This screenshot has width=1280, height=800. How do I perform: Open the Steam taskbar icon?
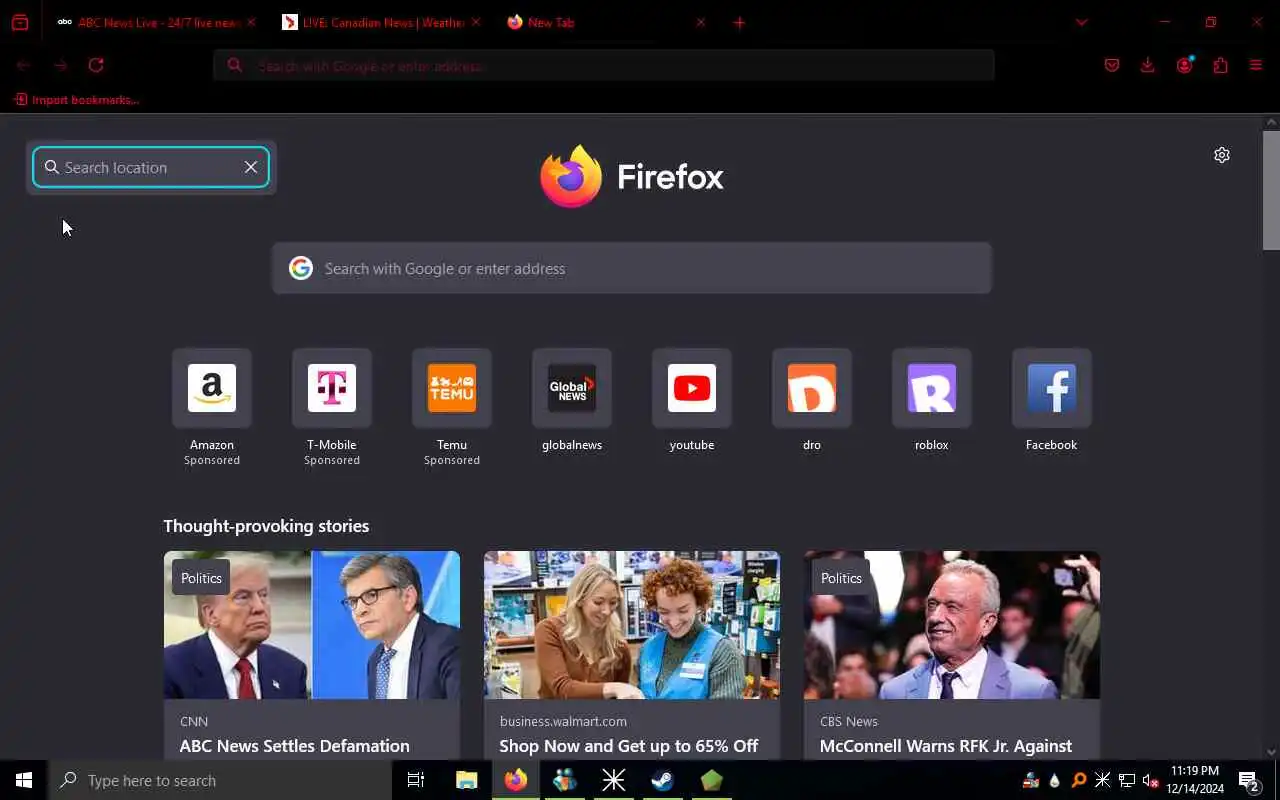pyautogui.click(x=662, y=780)
